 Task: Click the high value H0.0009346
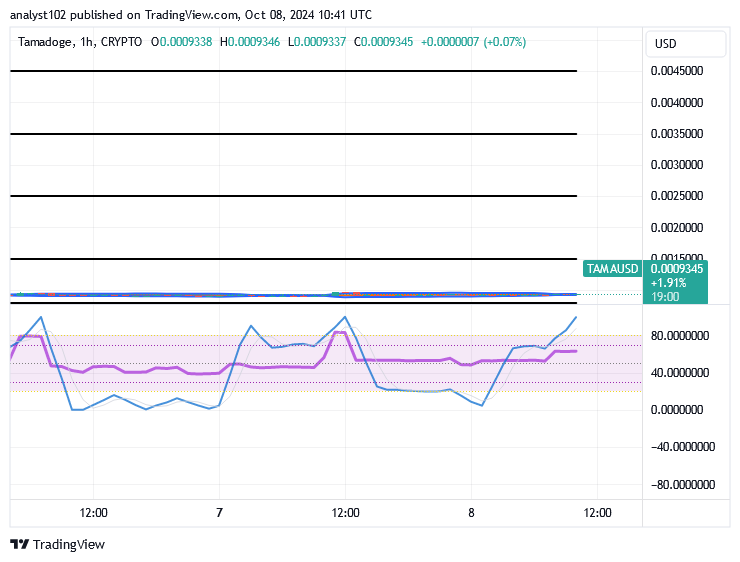pyautogui.click(x=250, y=42)
